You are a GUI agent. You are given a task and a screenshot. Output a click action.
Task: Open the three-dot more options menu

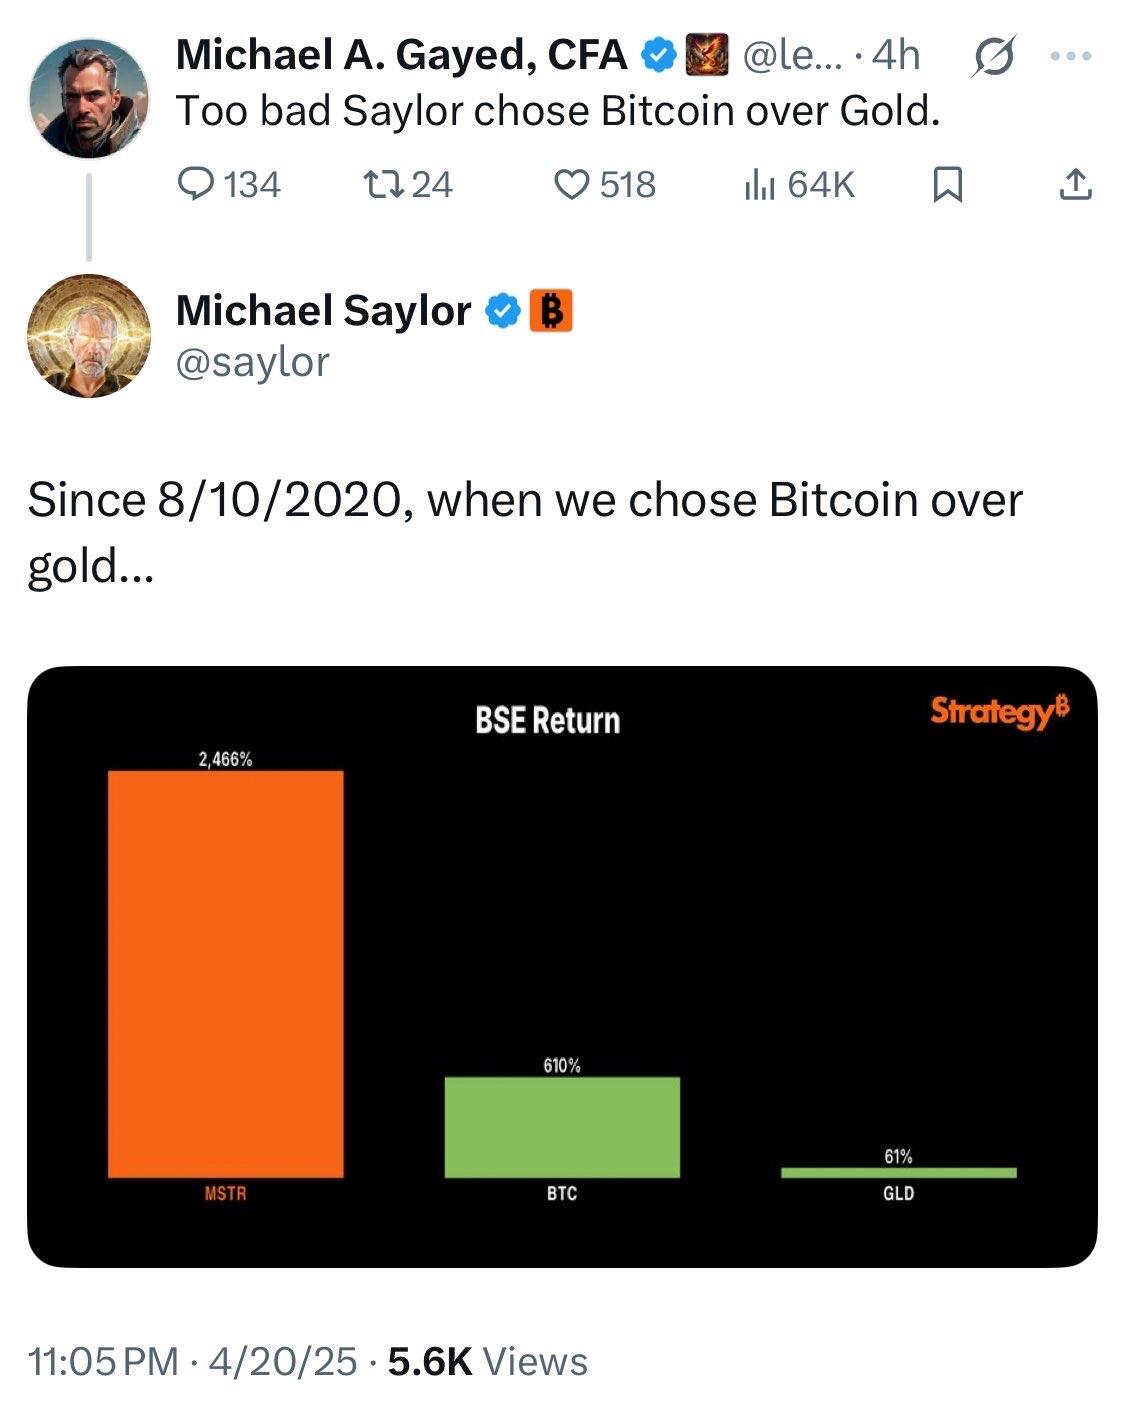[1071, 56]
